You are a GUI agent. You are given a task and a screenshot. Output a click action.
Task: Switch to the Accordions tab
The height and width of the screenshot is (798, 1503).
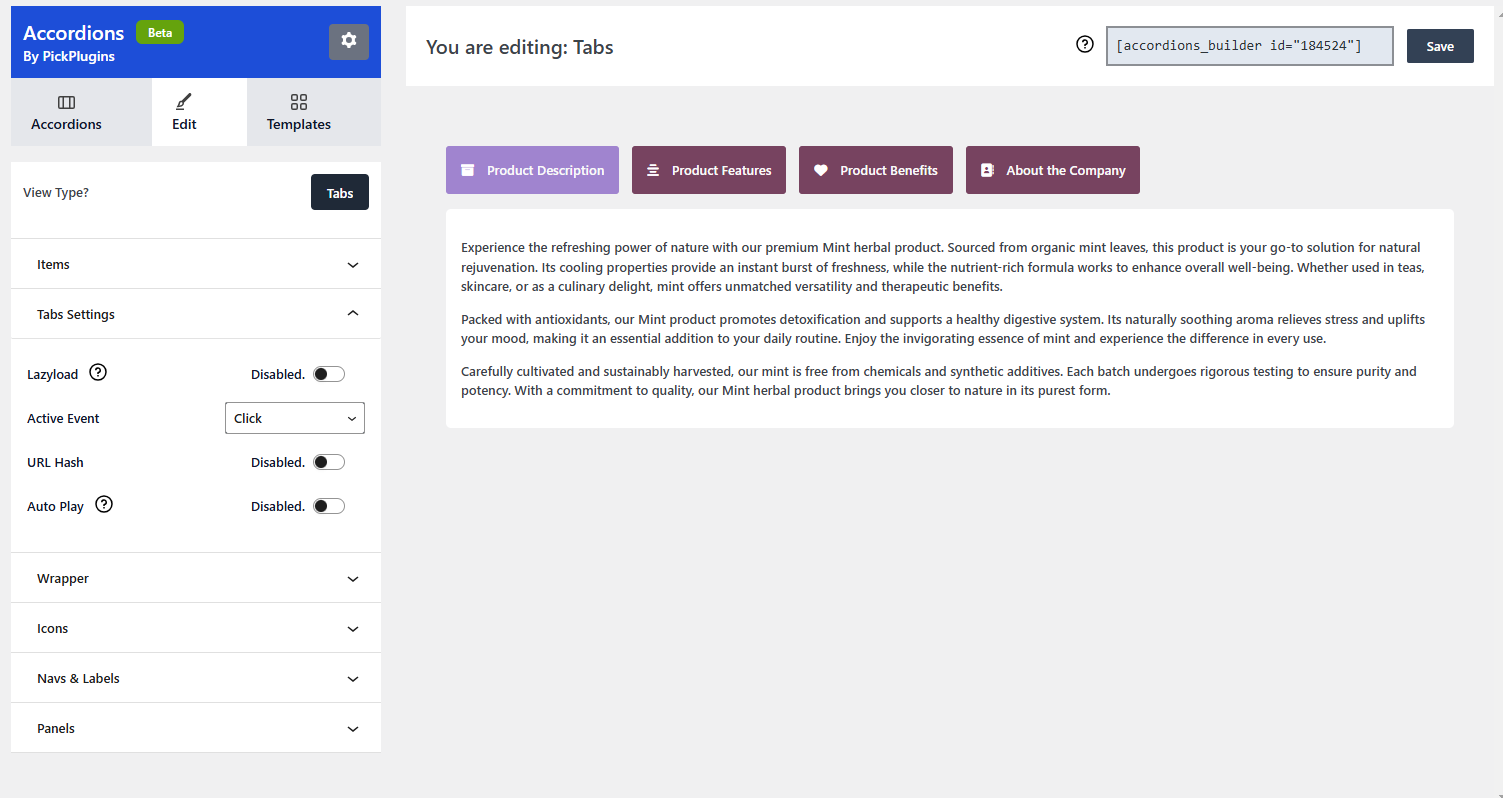pos(66,112)
